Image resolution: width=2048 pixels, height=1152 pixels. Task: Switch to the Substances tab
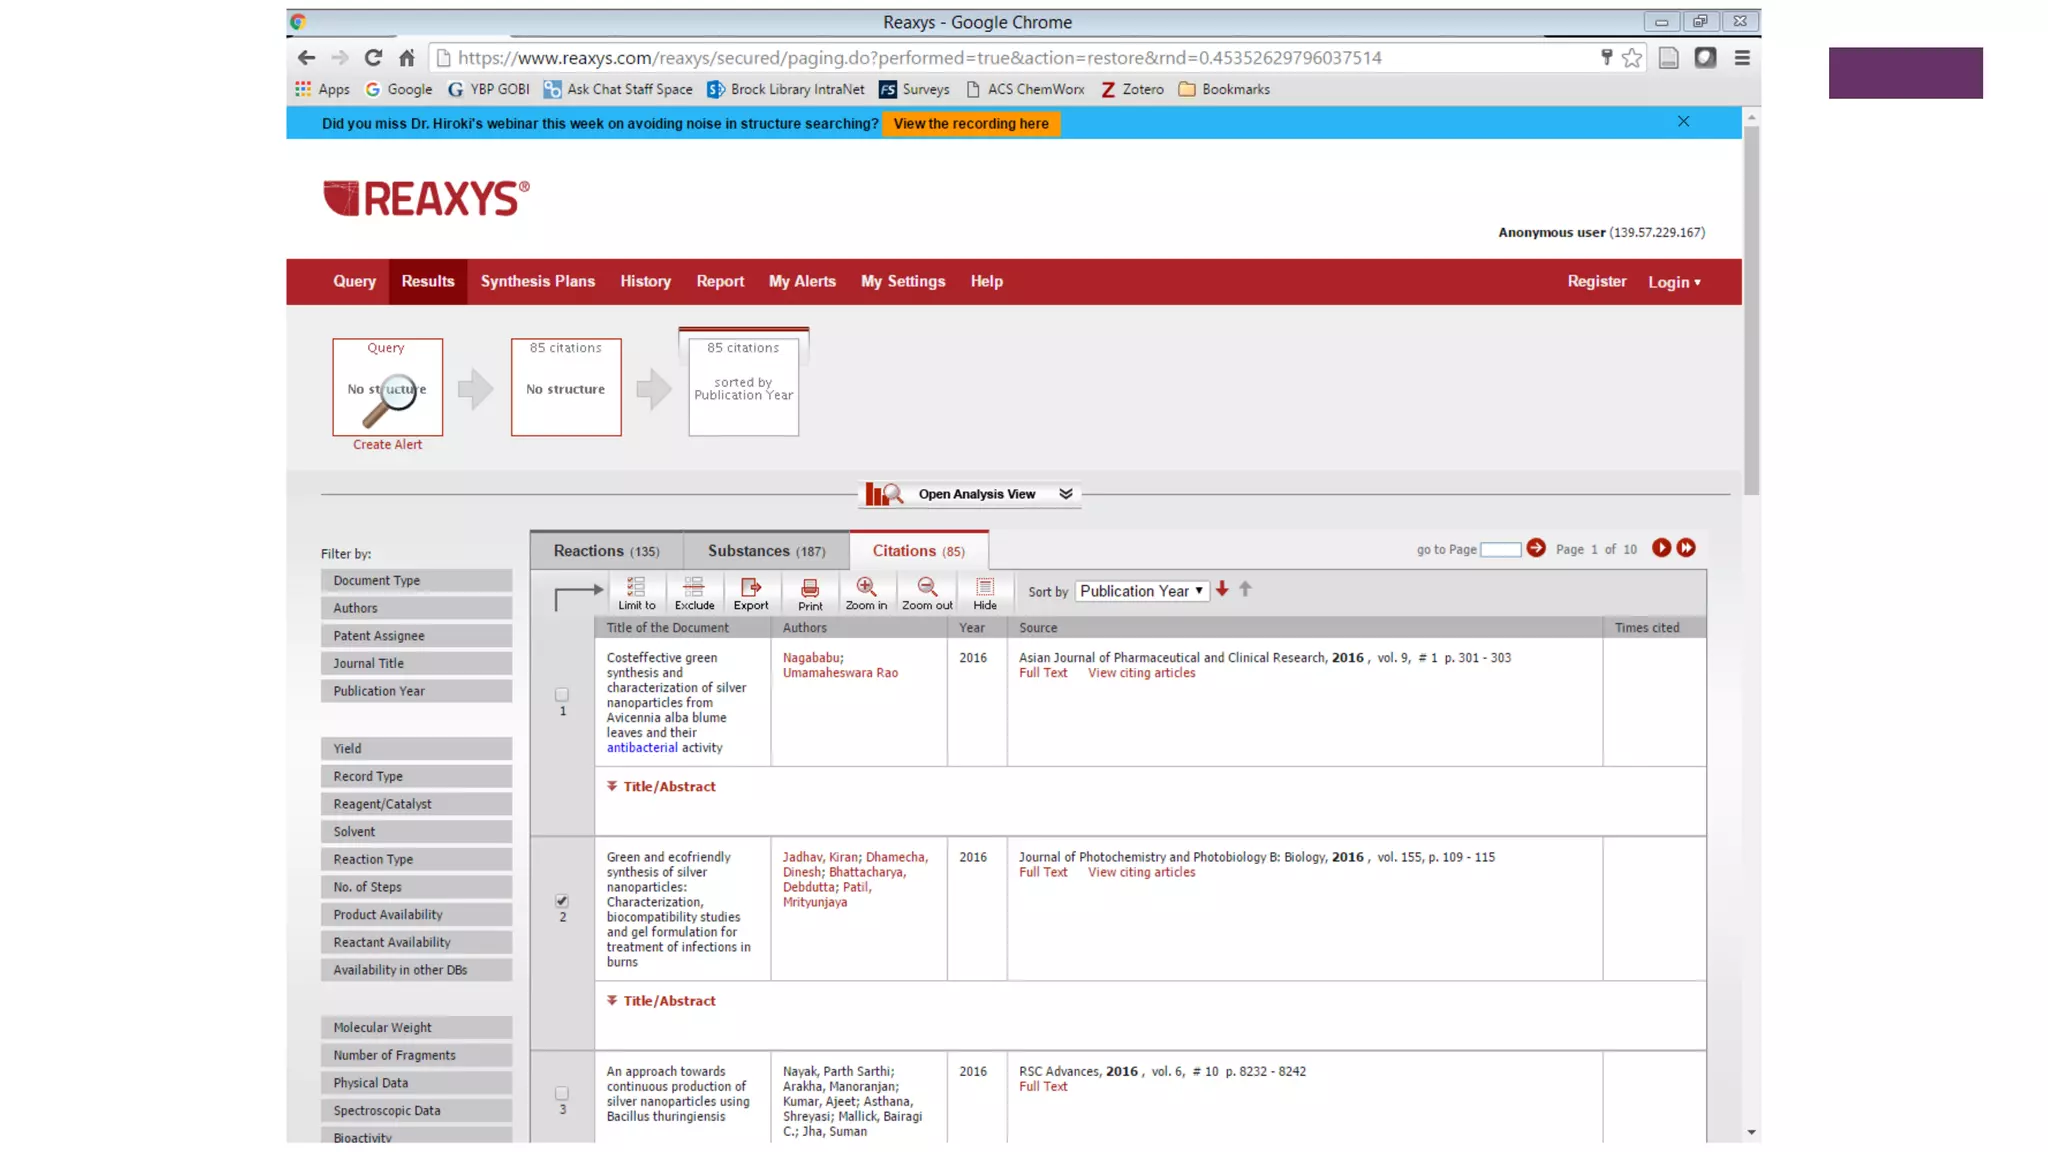tap(766, 551)
